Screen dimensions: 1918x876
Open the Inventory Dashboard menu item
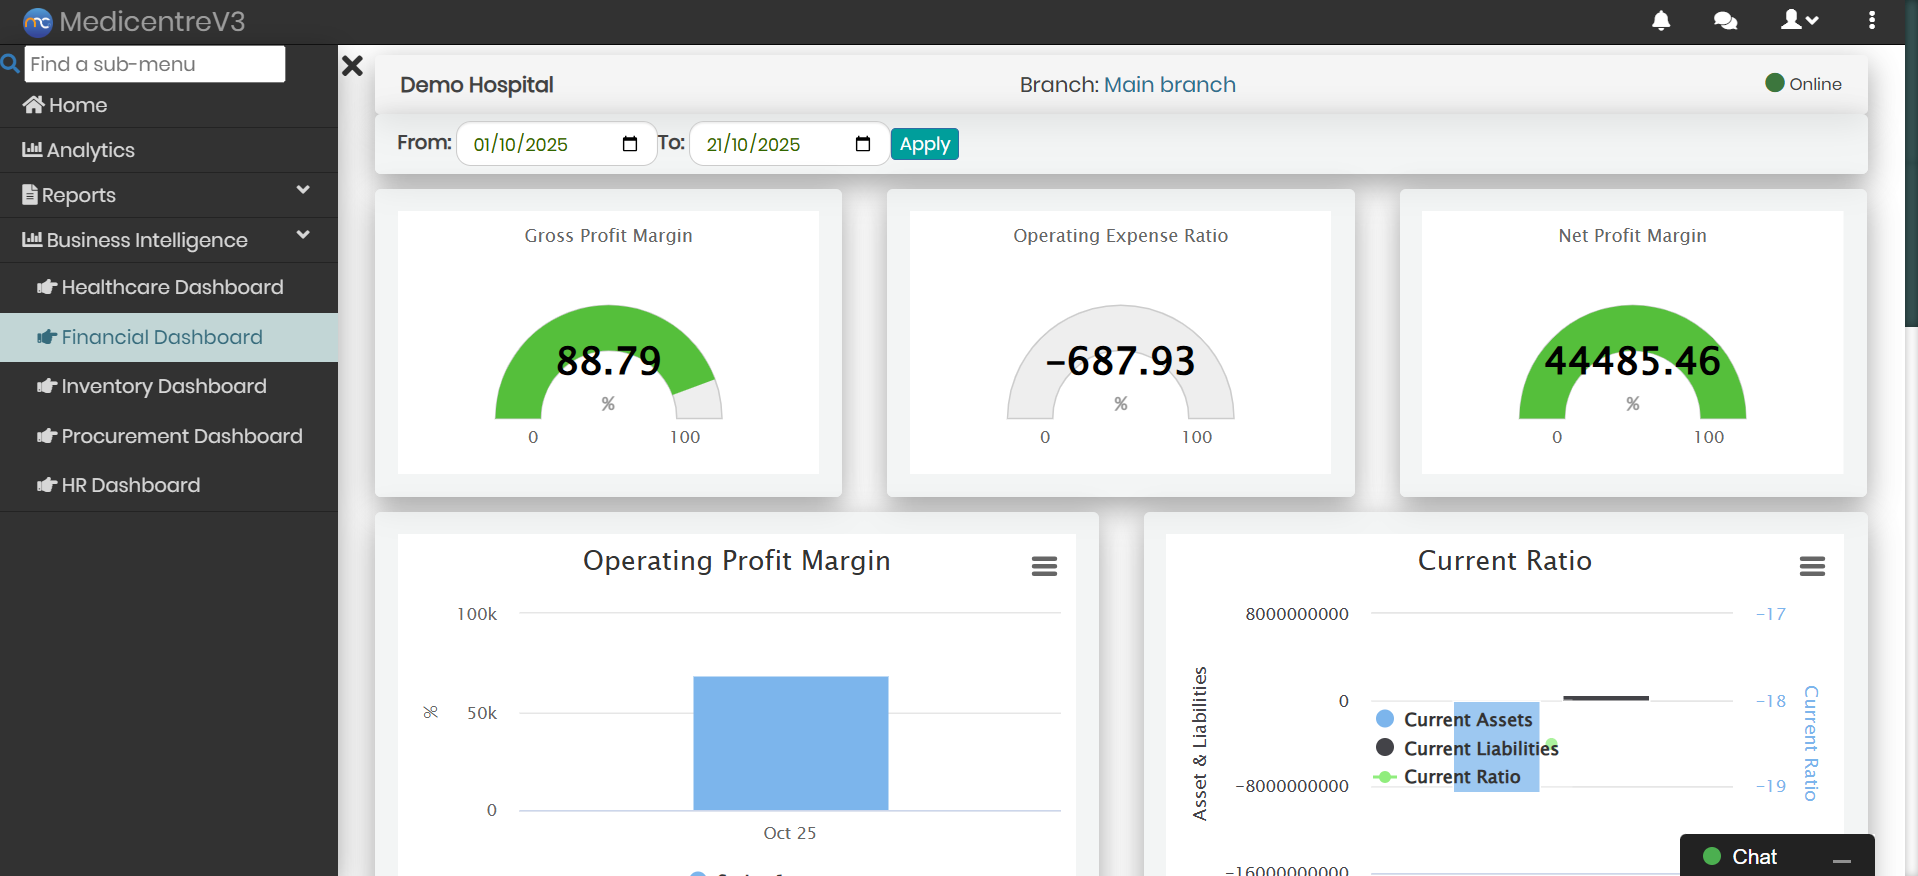163,387
